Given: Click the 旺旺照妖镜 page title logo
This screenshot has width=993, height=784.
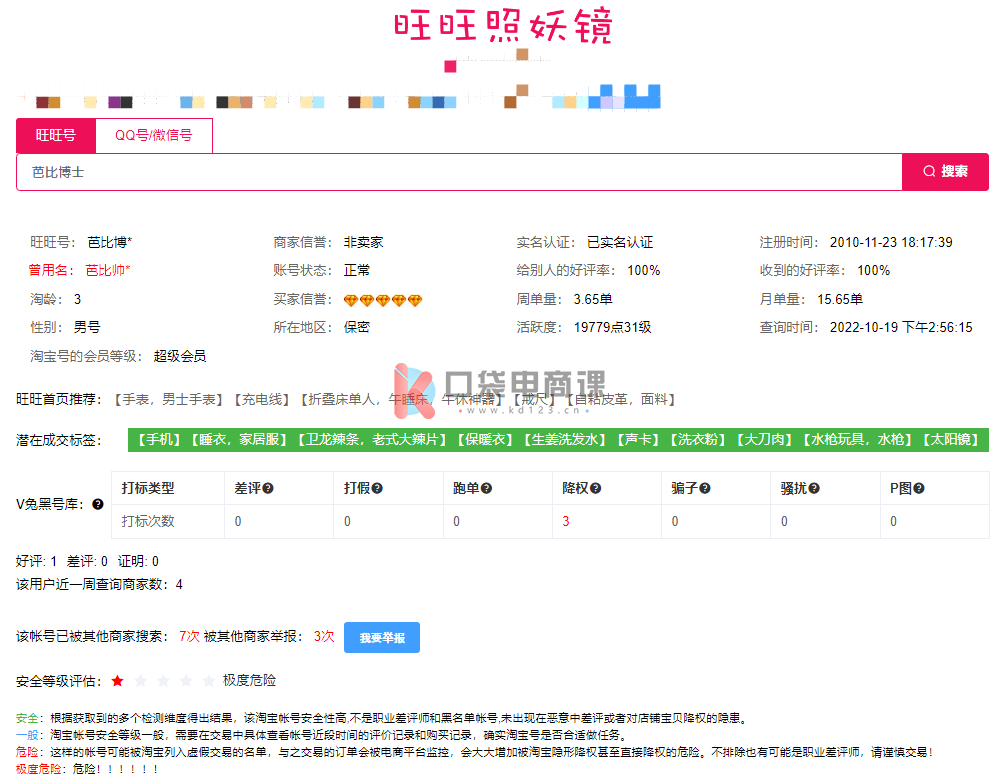Looking at the screenshot, I should 503,27.
